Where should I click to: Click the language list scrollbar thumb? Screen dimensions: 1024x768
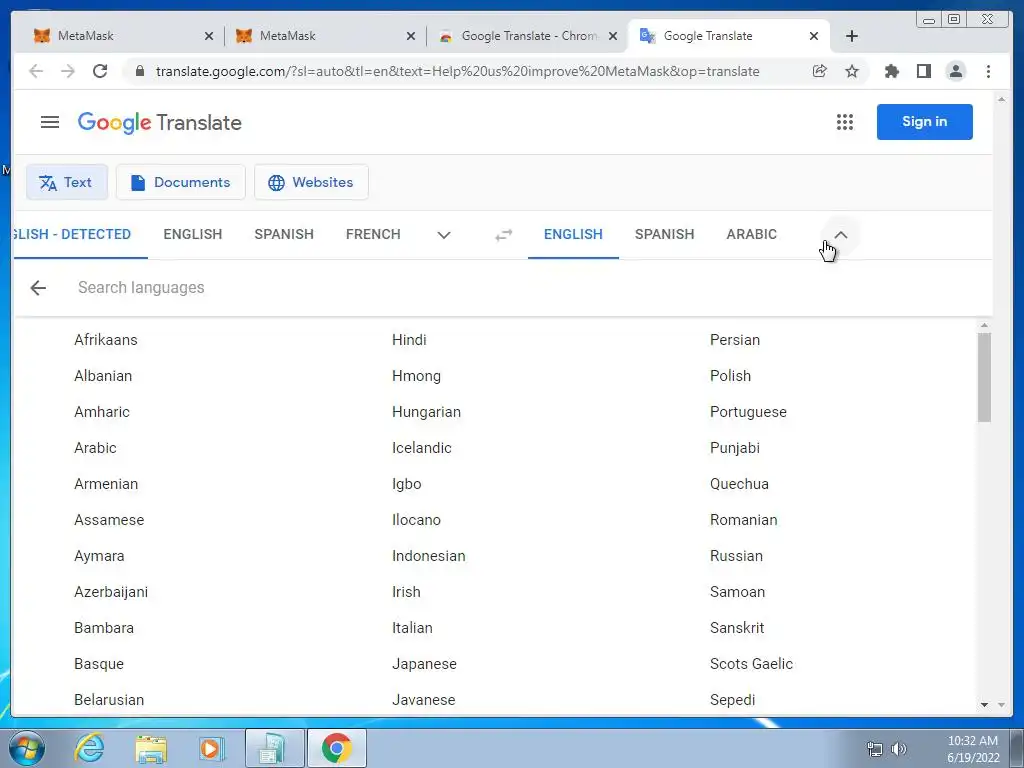[x=984, y=377]
